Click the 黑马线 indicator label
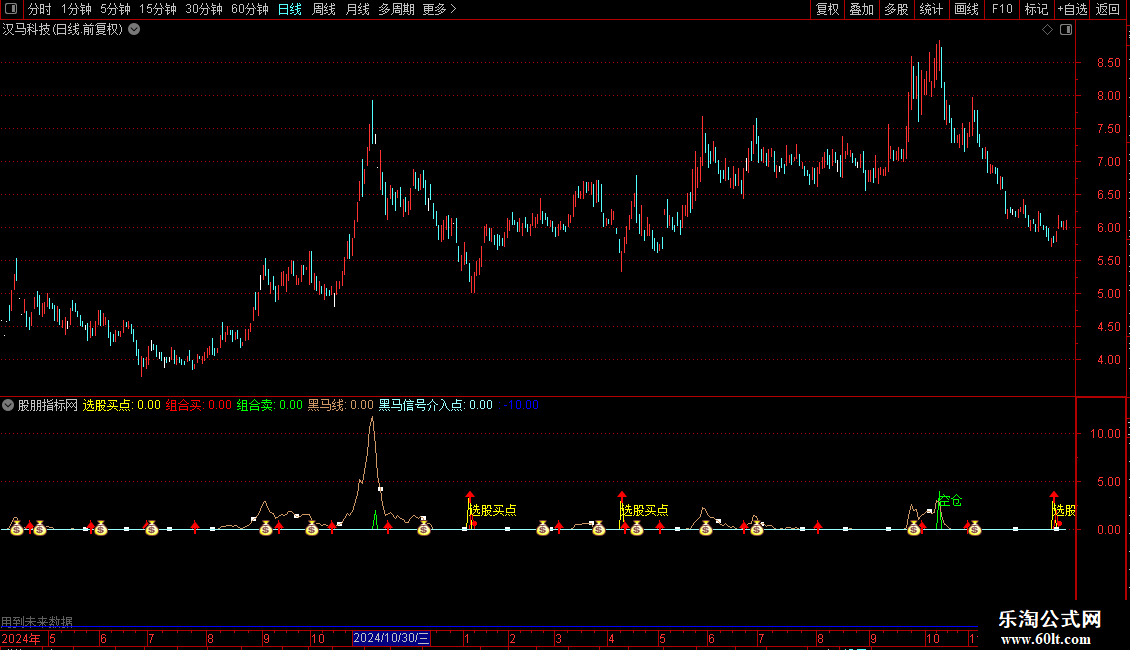Viewport: 1130px width, 650px height. point(326,405)
